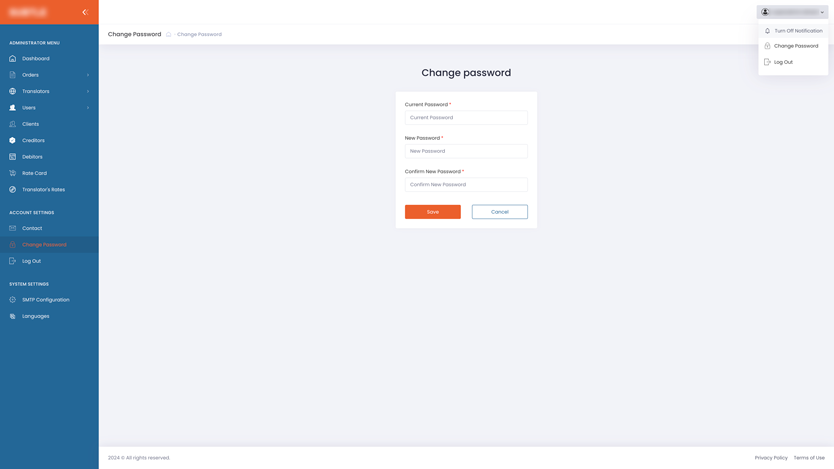834x469 pixels.
Task: Click the SMTP Configuration gear icon
Action: click(x=13, y=300)
